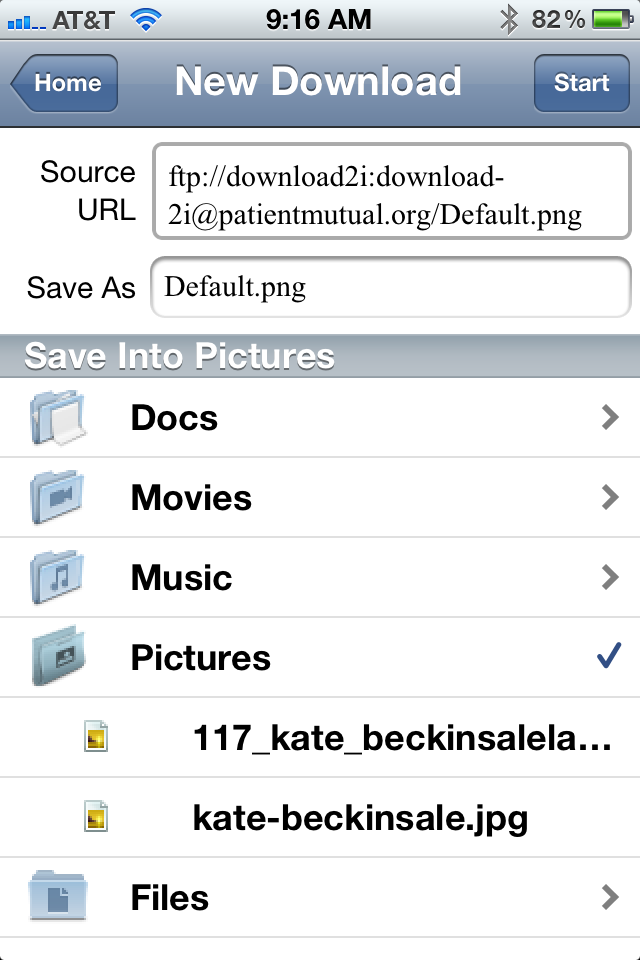Expand the Docs folder chevron
The height and width of the screenshot is (960, 640).
coord(610,418)
